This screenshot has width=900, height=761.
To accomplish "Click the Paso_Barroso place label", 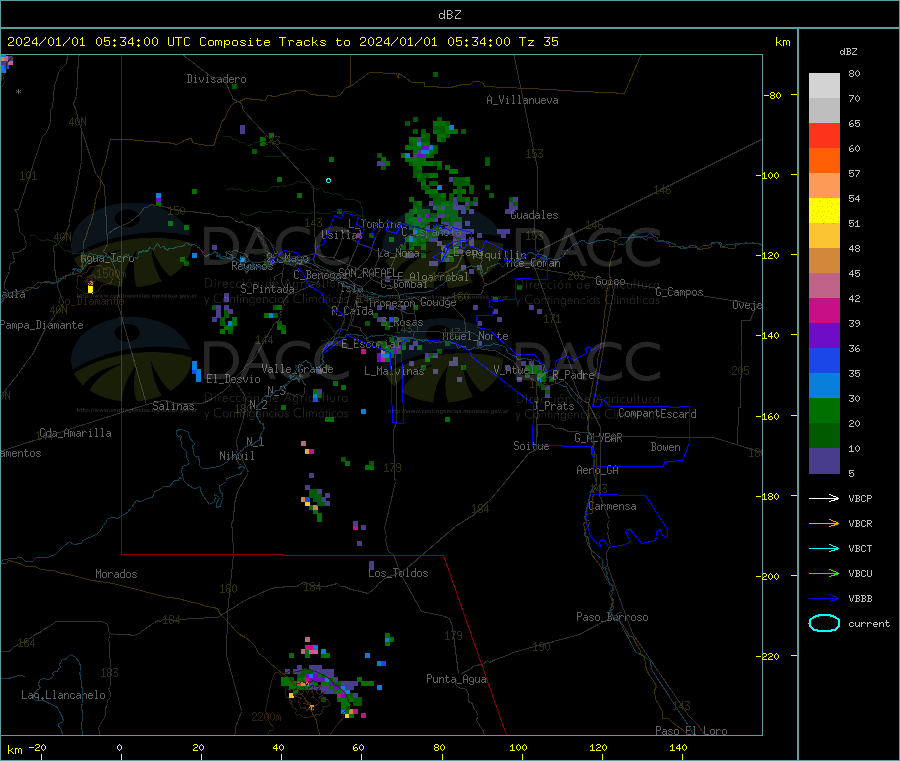I will (612, 617).
